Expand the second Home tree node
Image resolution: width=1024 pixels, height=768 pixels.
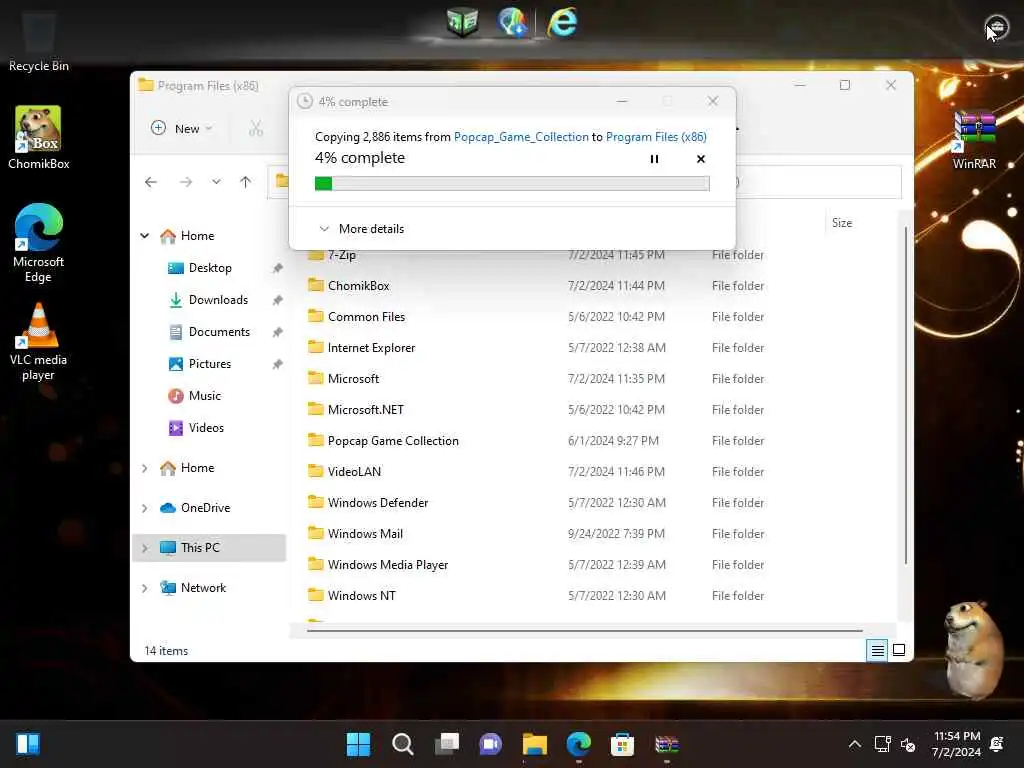[144, 468]
